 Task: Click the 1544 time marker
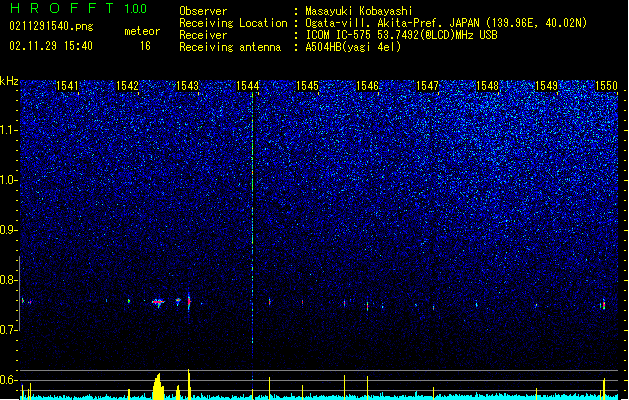(248, 86)
